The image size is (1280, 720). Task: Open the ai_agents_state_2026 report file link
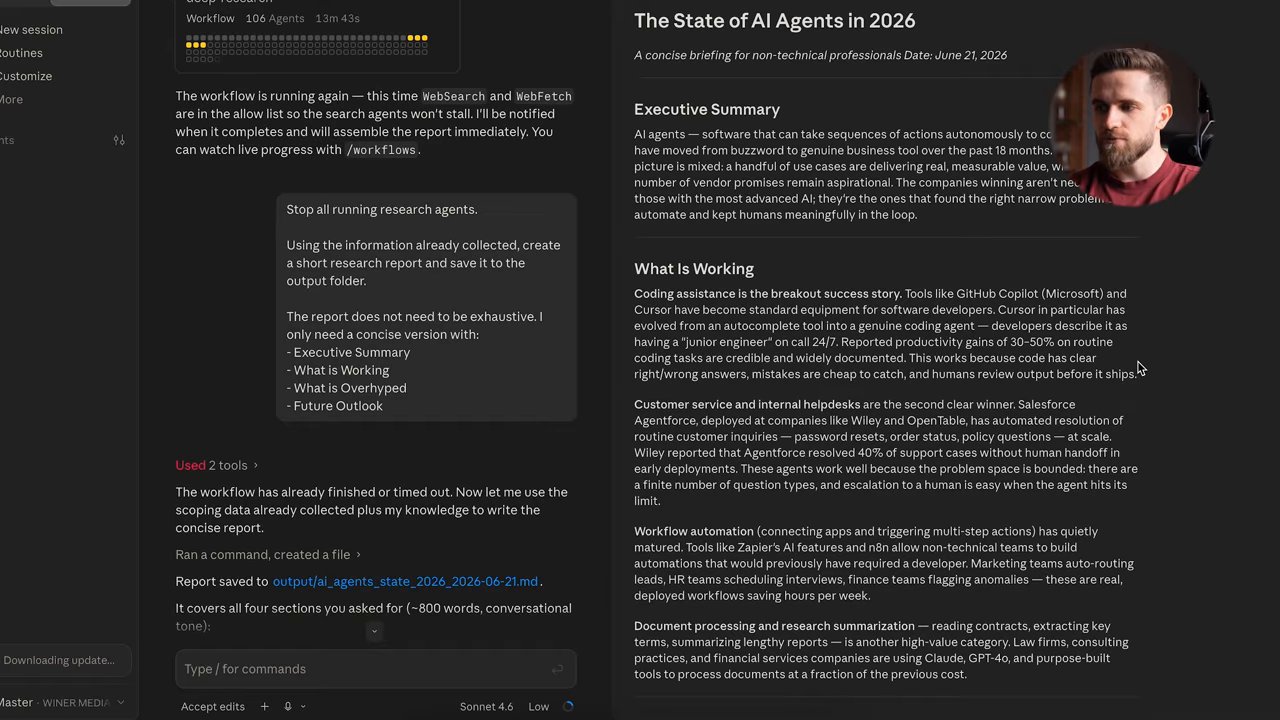click(x=405, y=581)
